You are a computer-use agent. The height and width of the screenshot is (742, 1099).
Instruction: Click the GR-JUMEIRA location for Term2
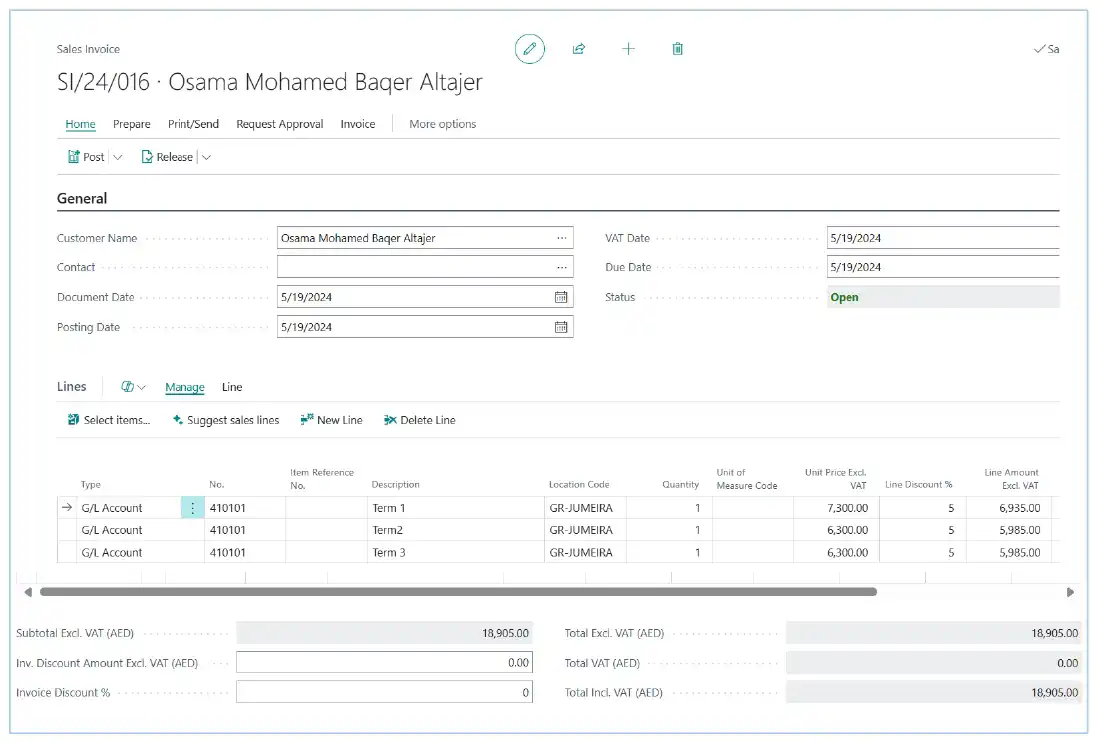[585, 530]
